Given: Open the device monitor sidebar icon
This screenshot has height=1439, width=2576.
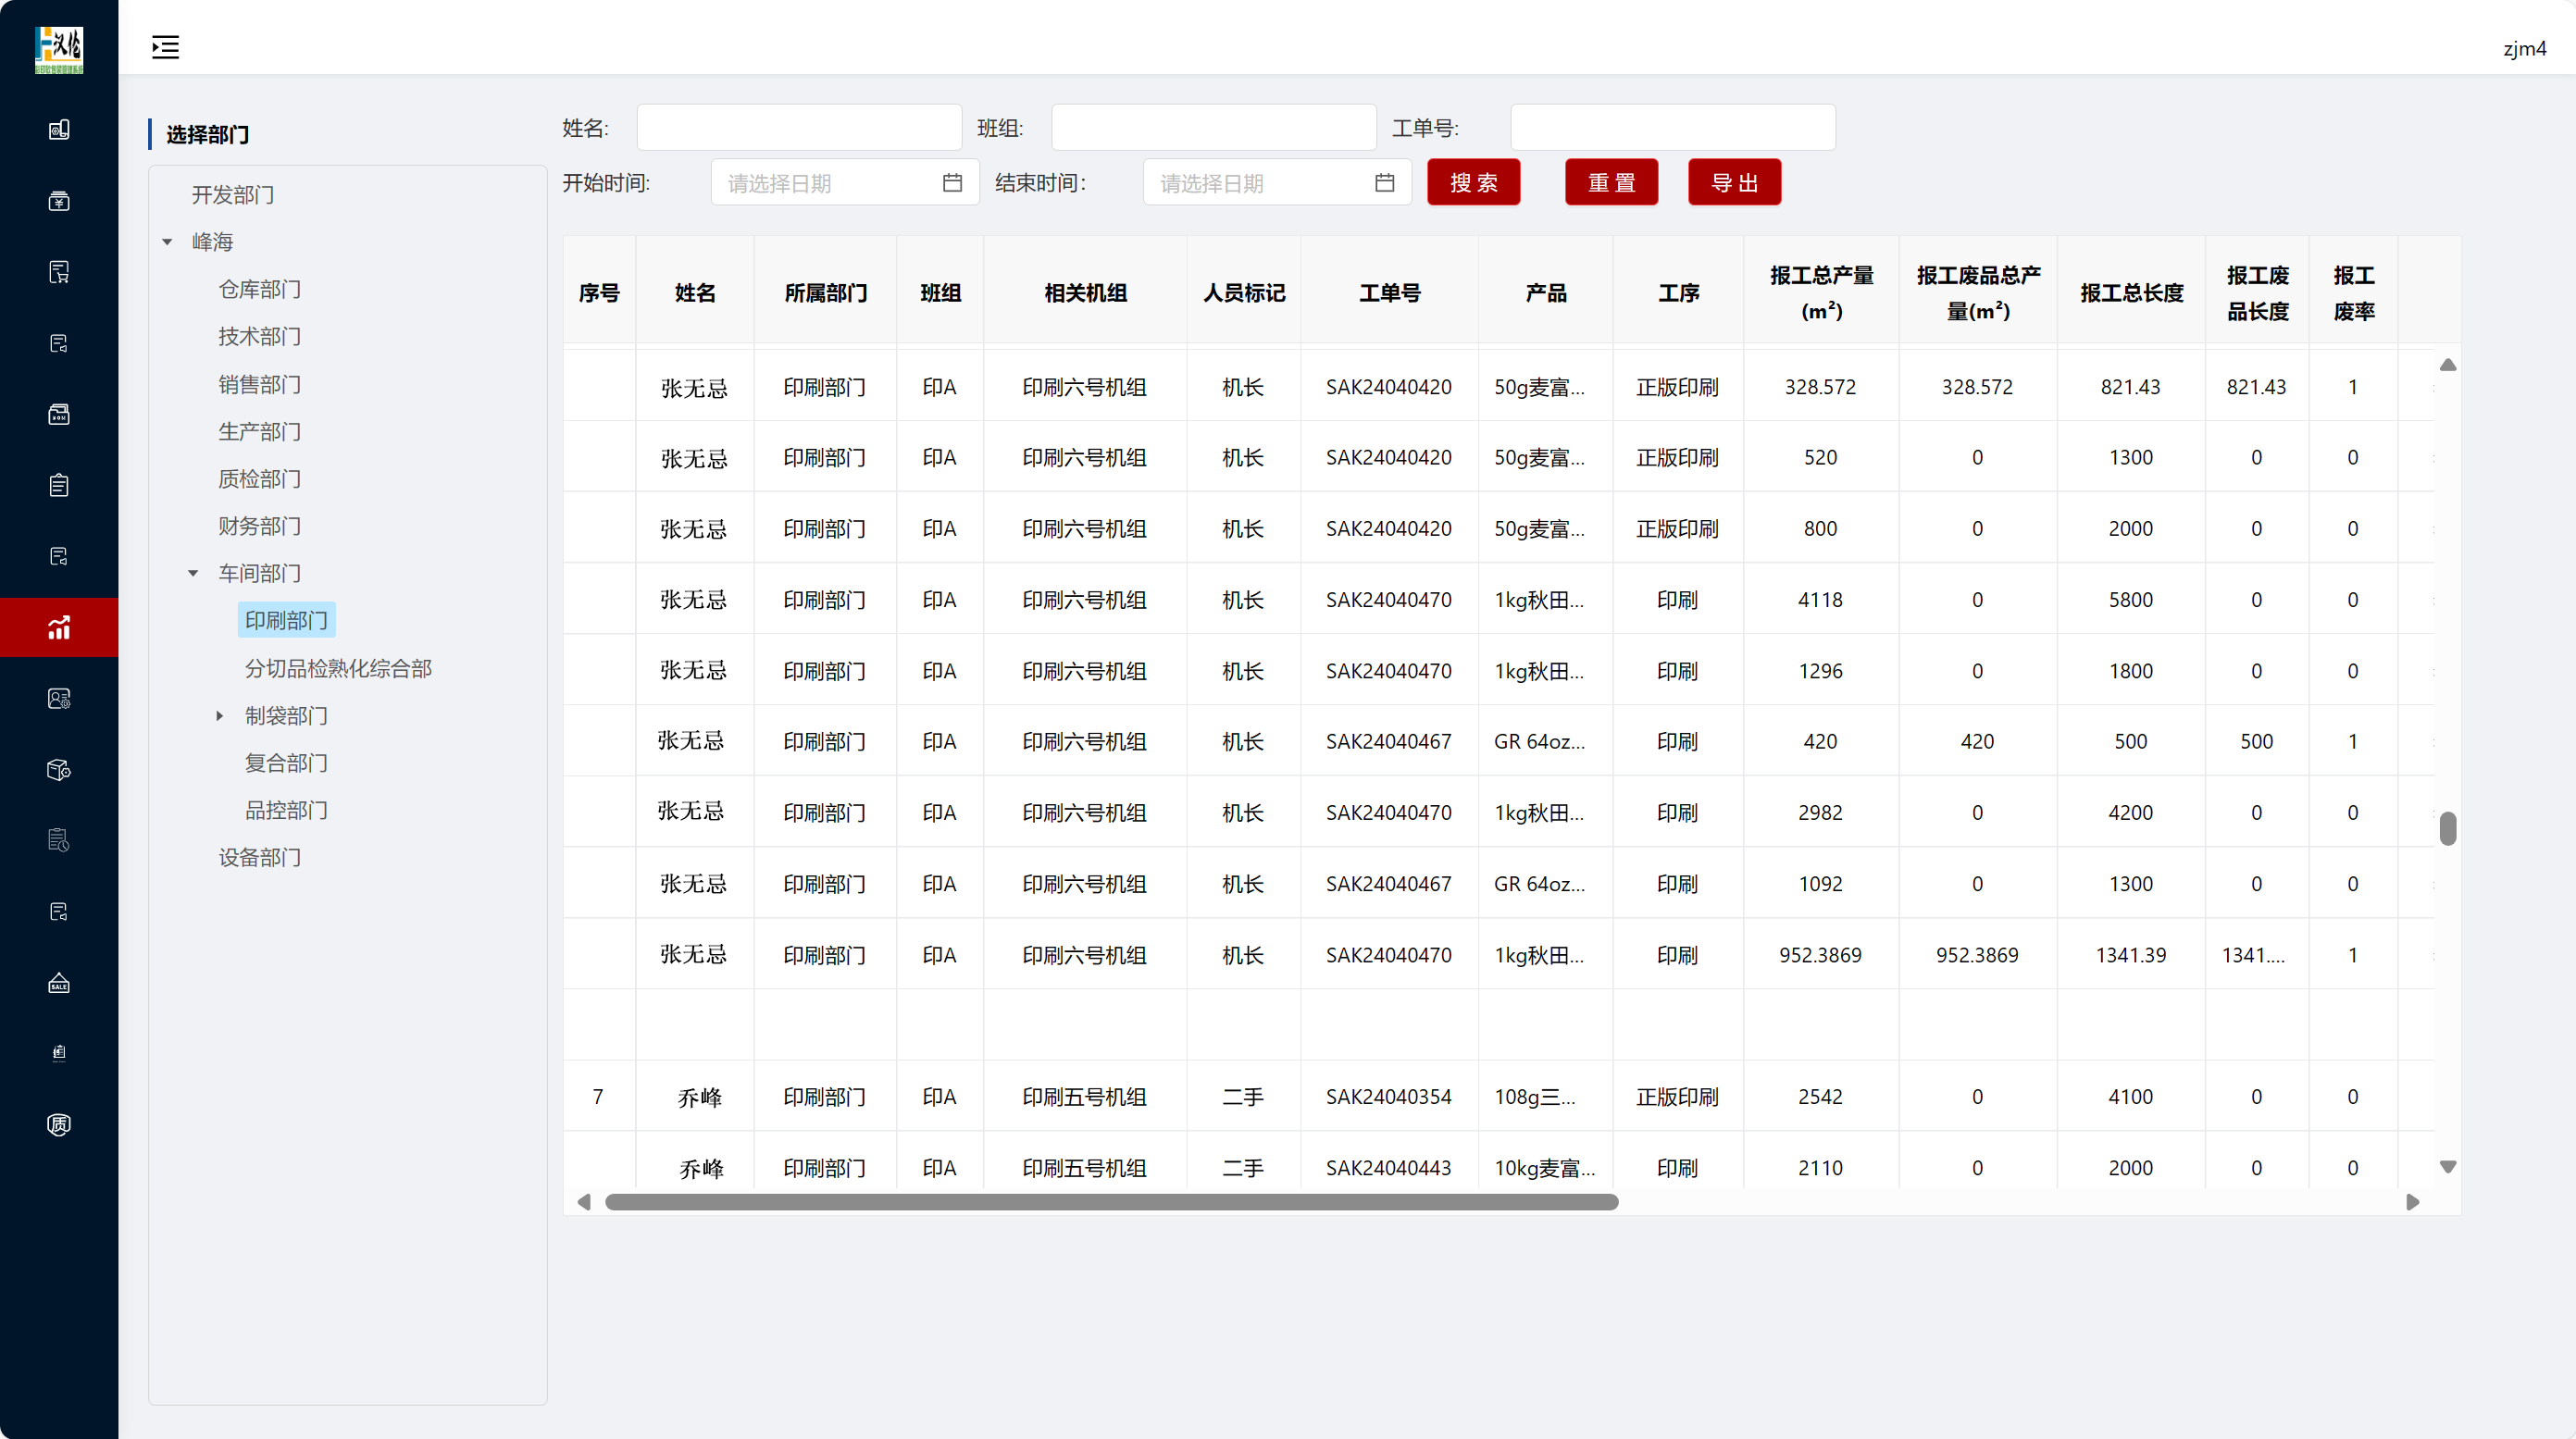Looking at the screenshot, I should 59,129.
